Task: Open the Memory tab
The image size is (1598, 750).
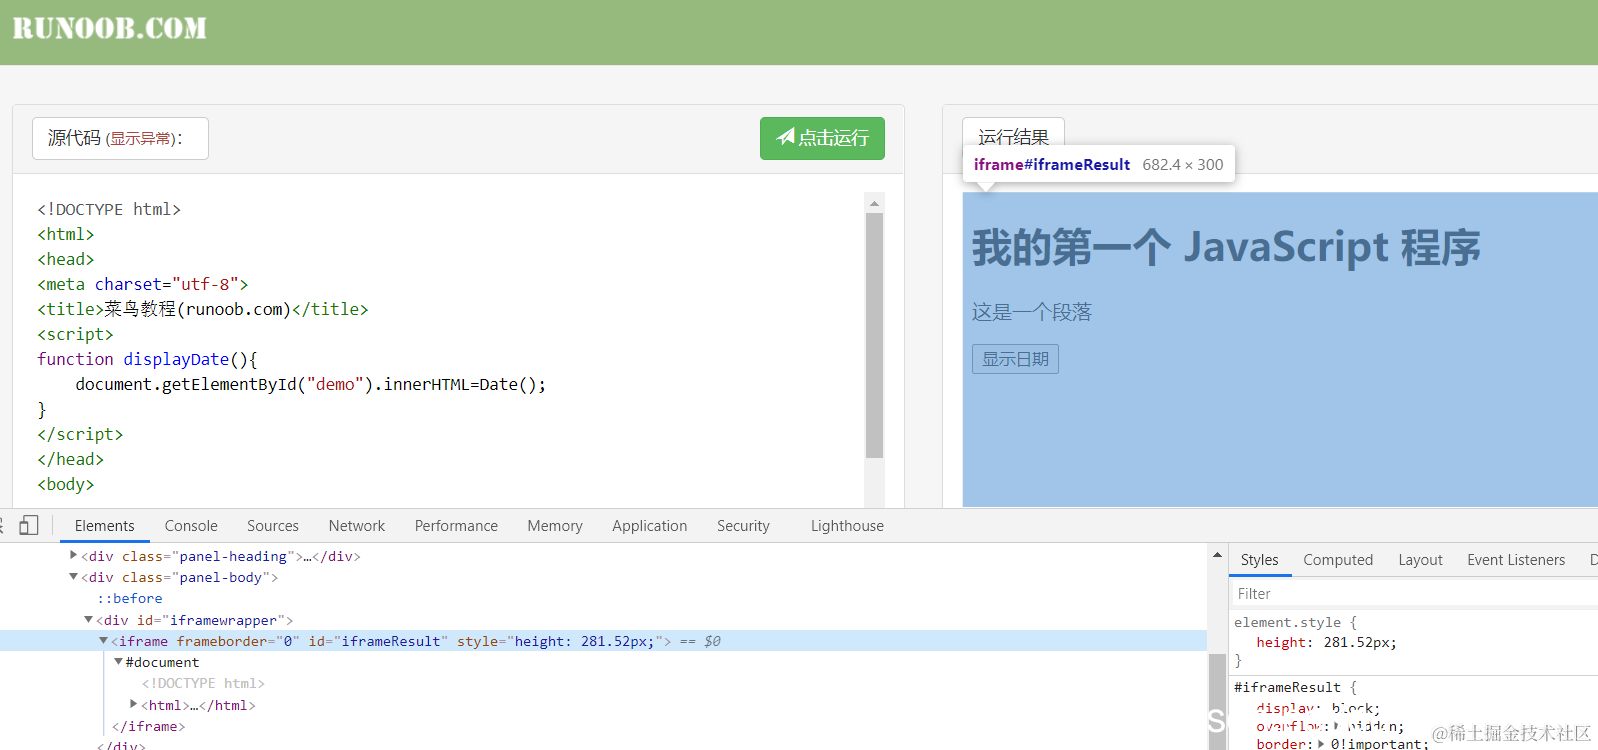Action: 555,526
